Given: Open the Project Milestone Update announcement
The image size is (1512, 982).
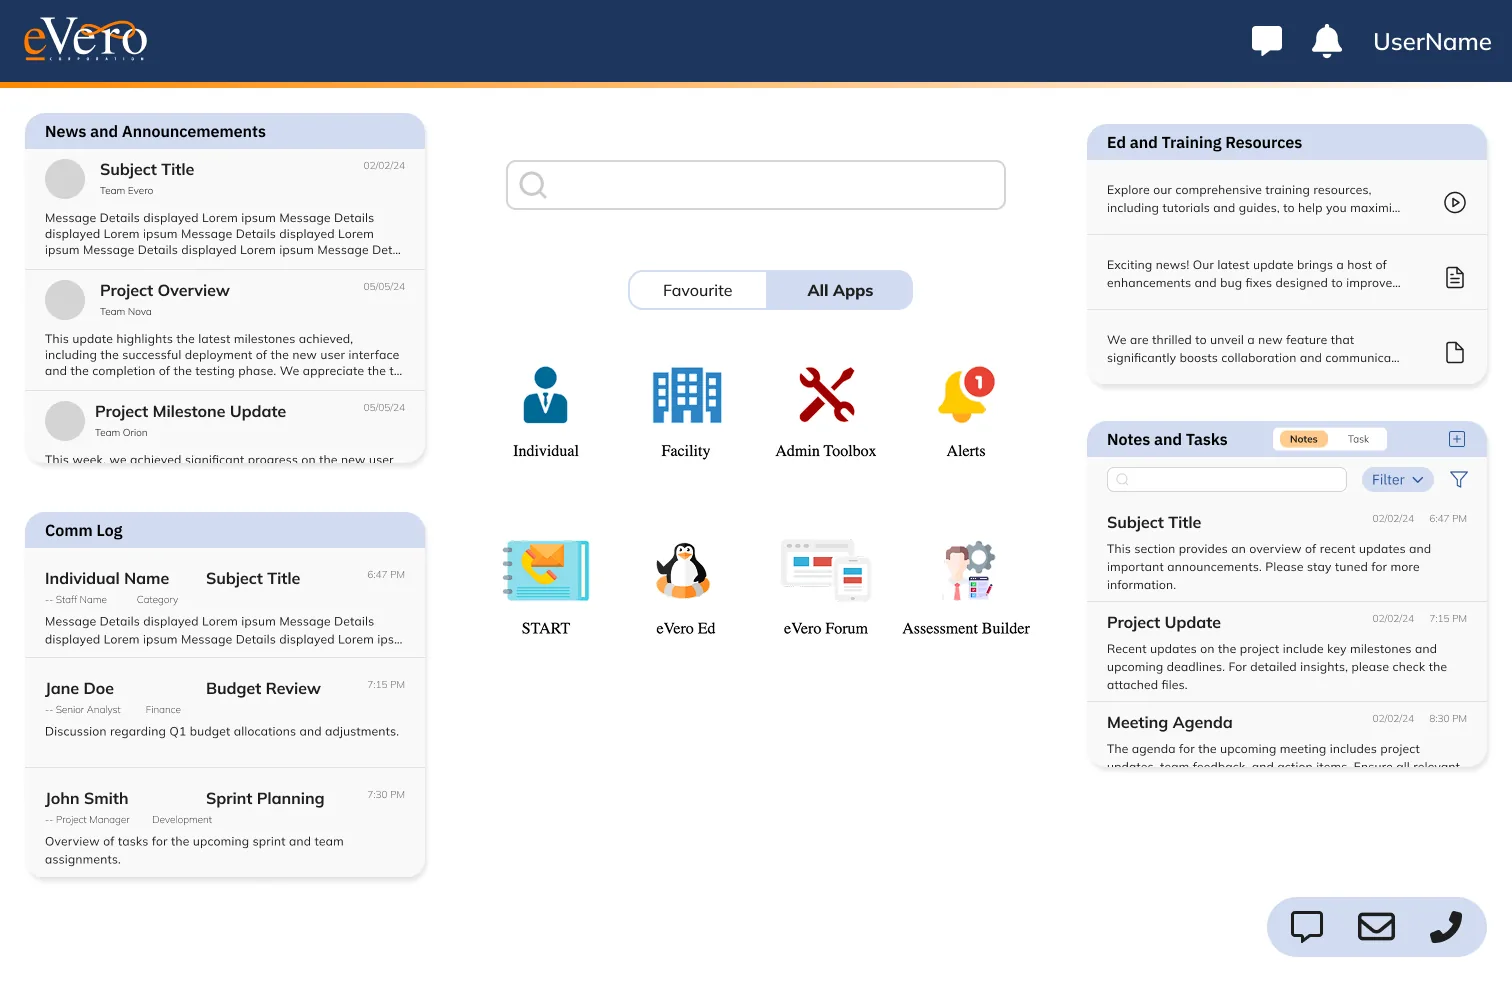Looking at the screenshot, I should [x=225, y=427].
